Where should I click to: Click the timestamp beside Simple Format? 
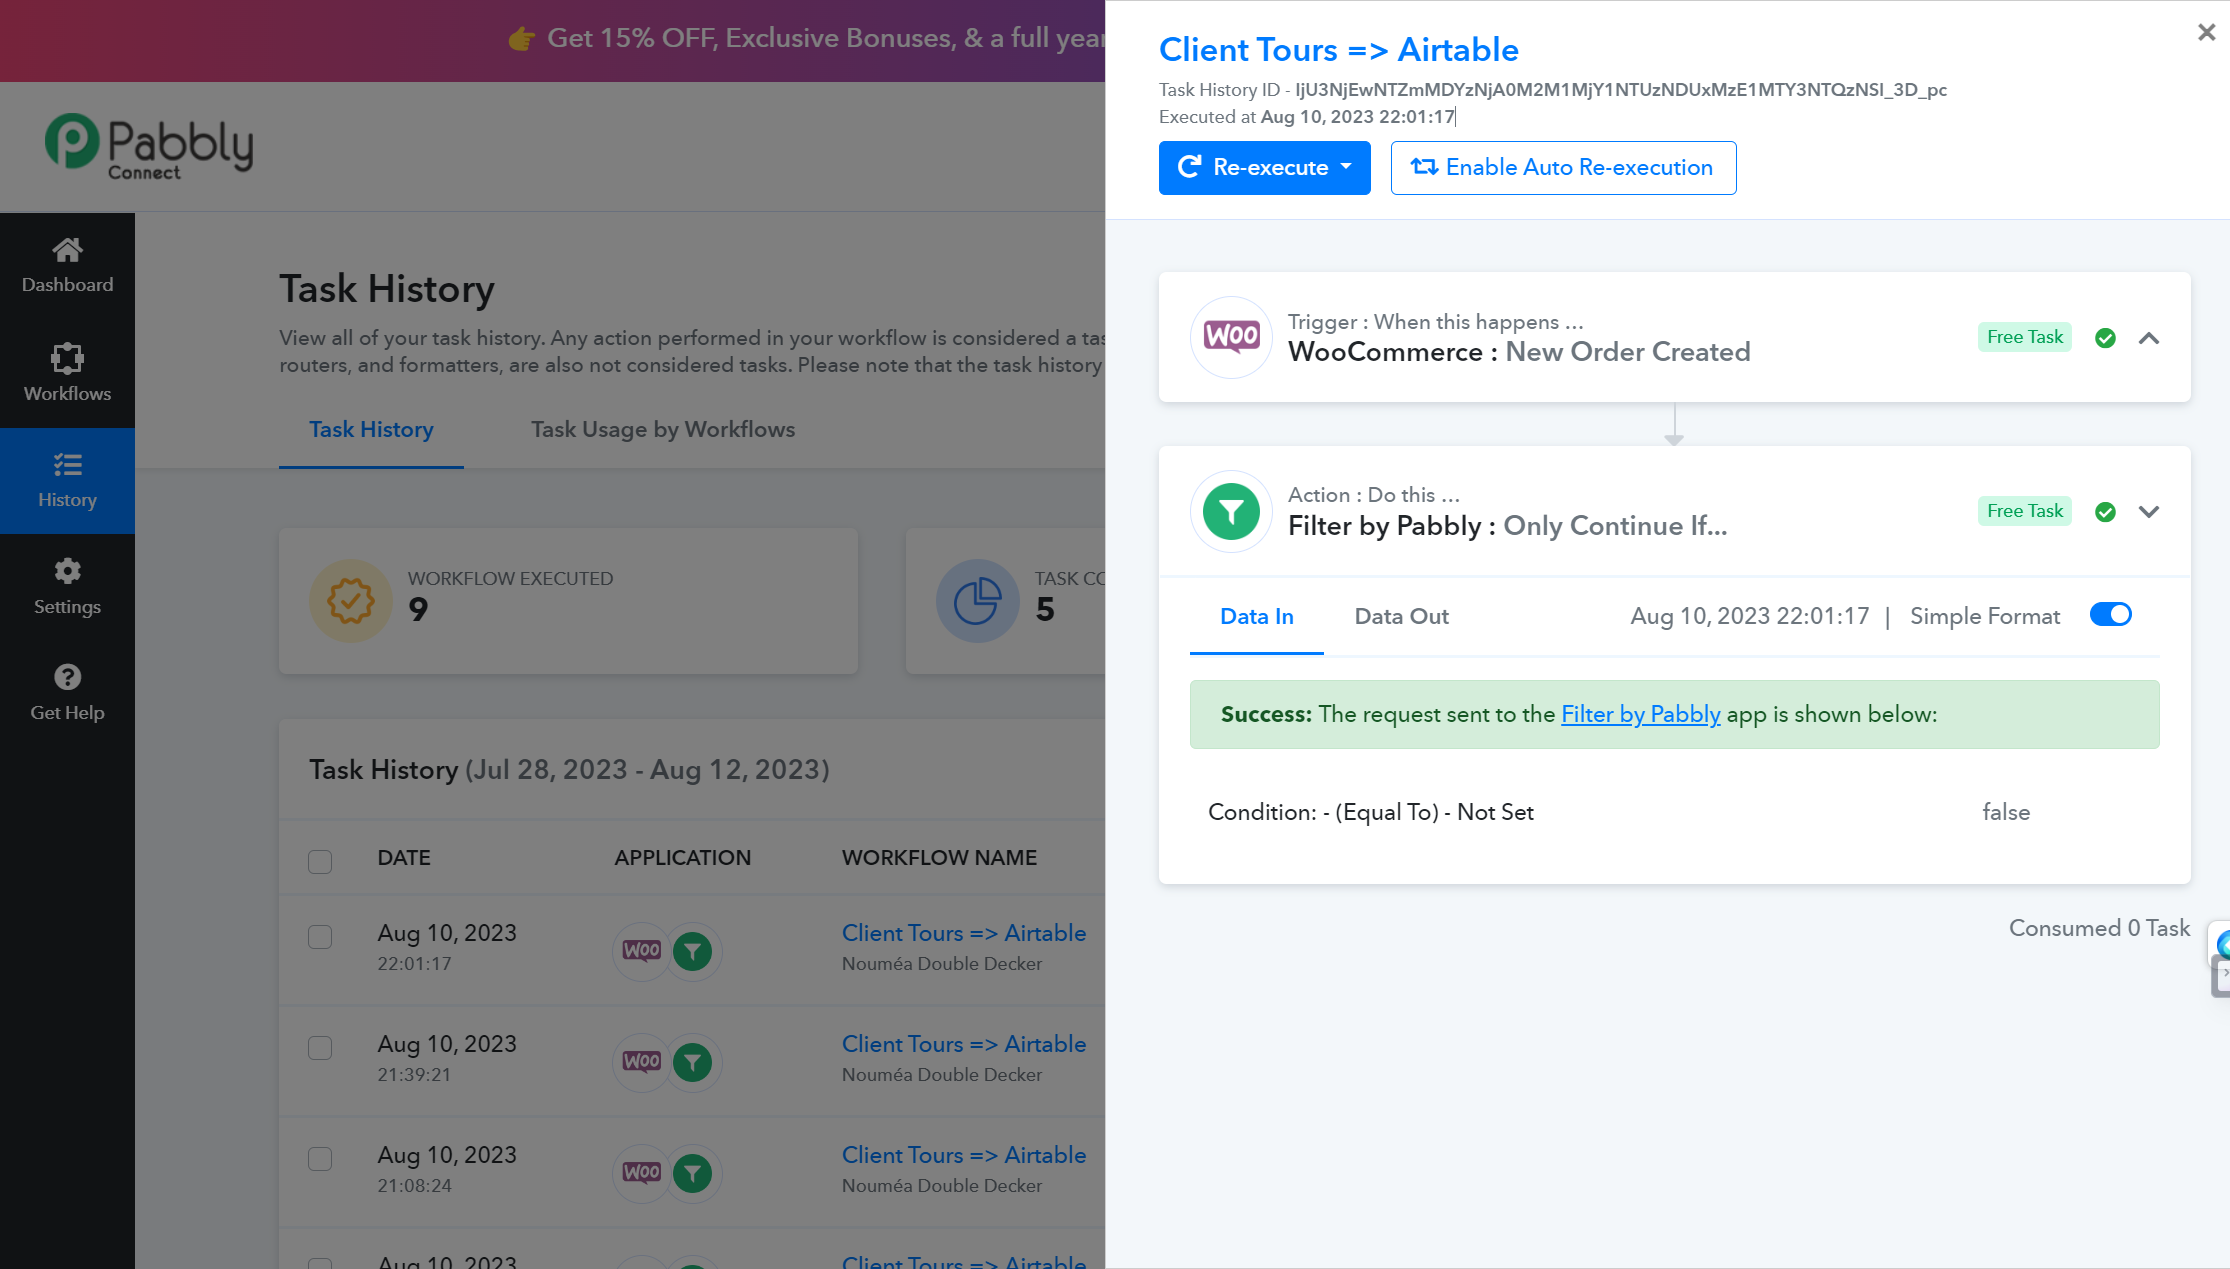1750,617
